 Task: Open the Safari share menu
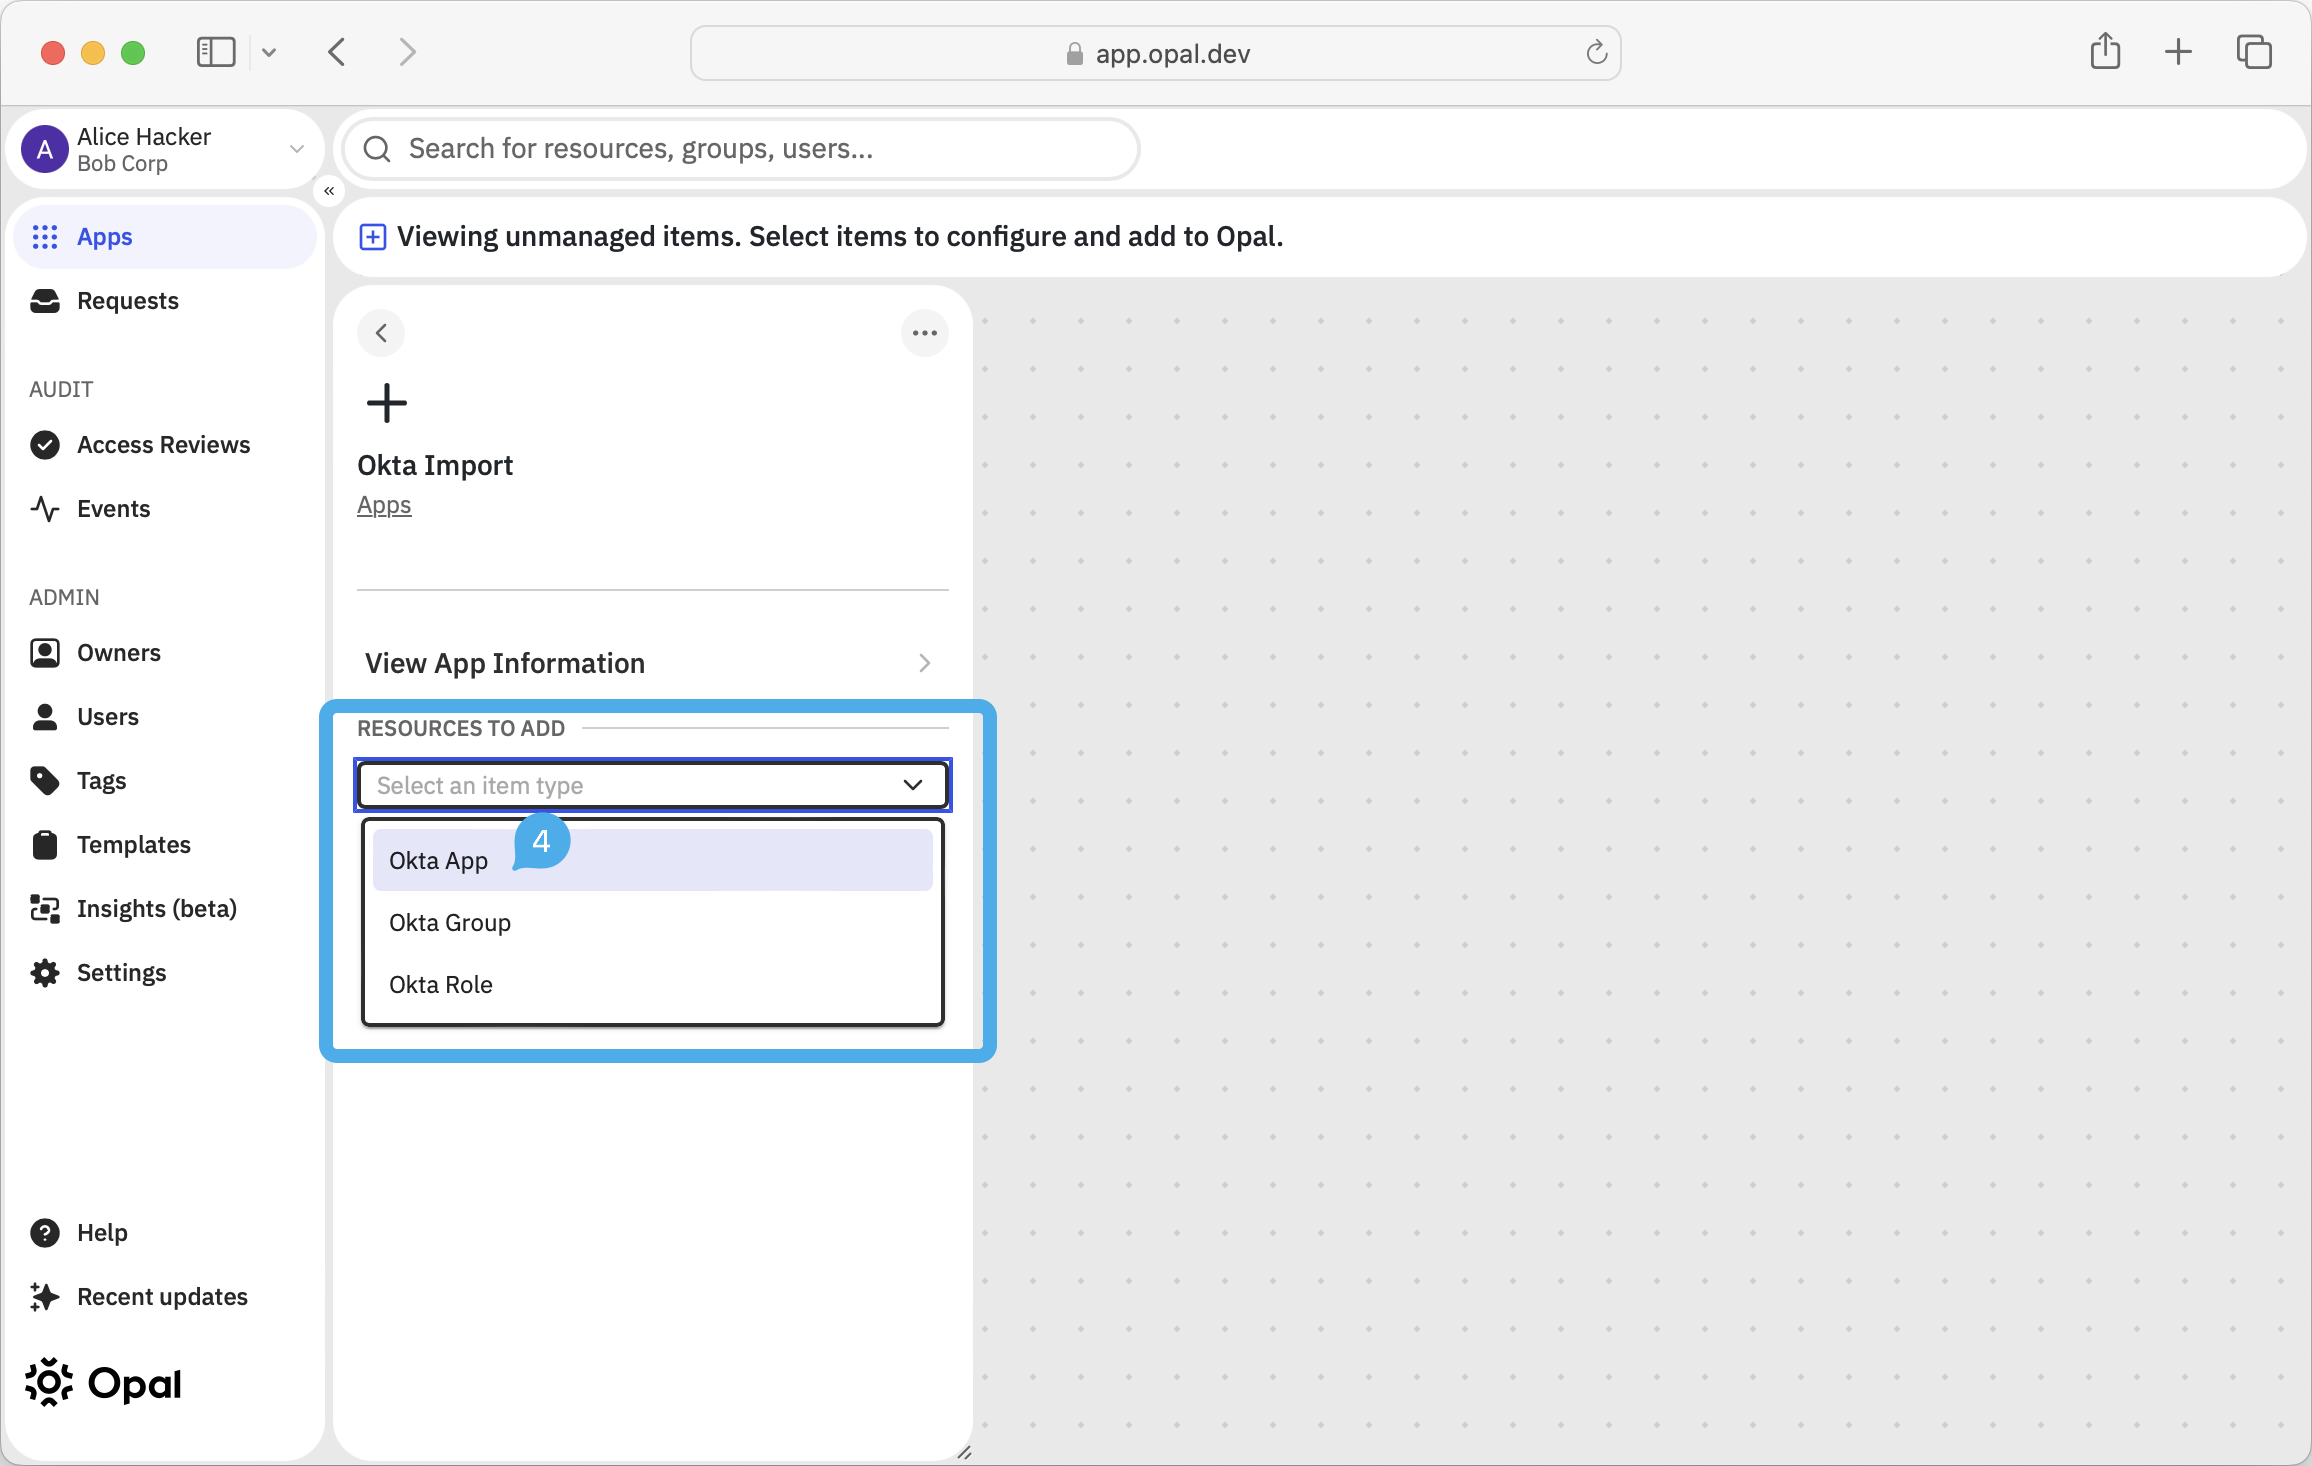coord(2106,51)
